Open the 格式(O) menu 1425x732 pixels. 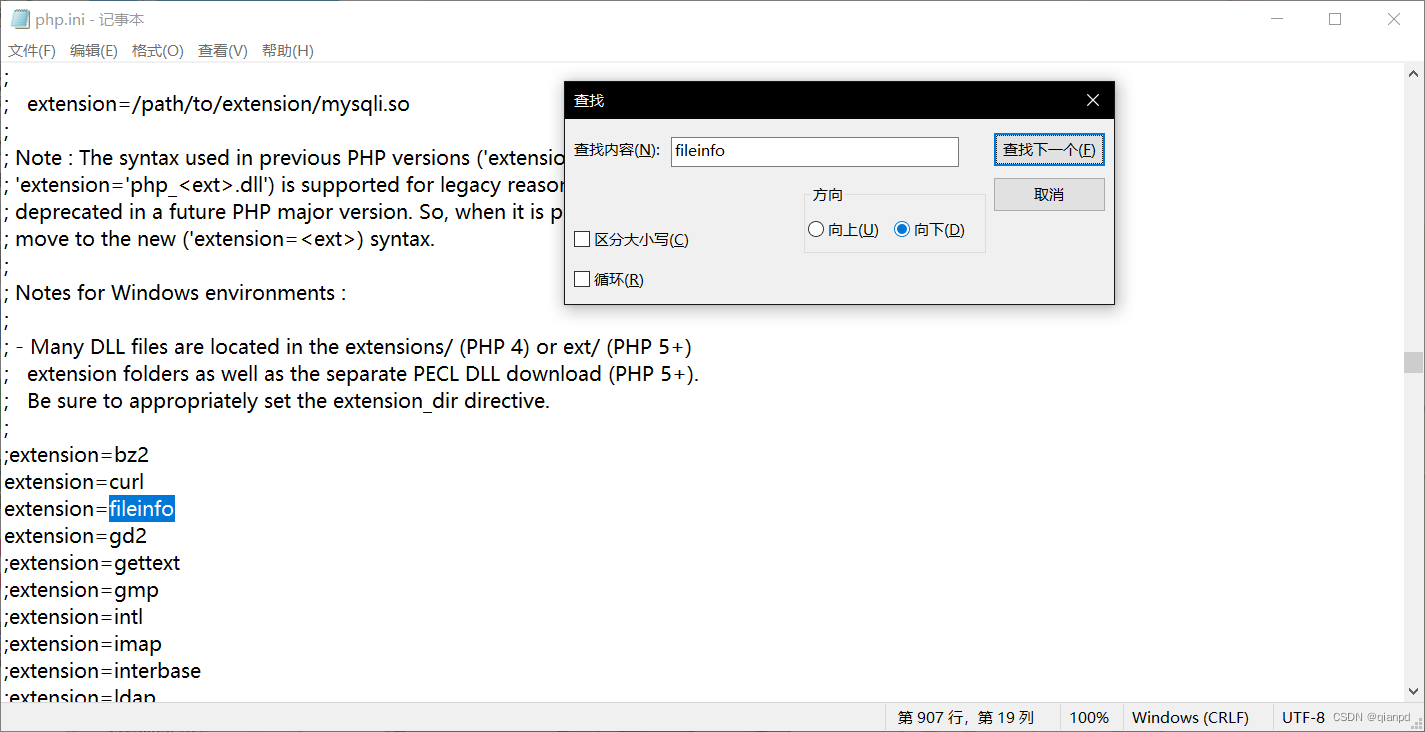click(157, 50)
